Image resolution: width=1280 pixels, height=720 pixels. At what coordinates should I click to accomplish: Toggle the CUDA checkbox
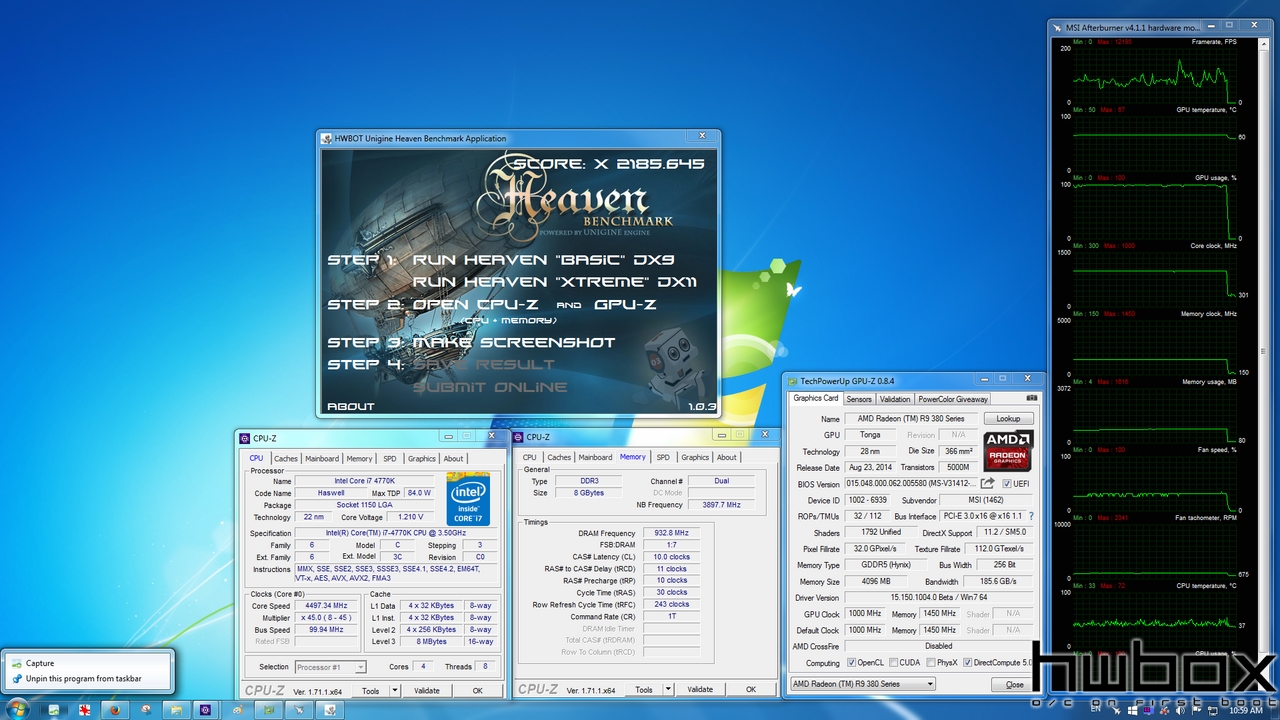892,663
